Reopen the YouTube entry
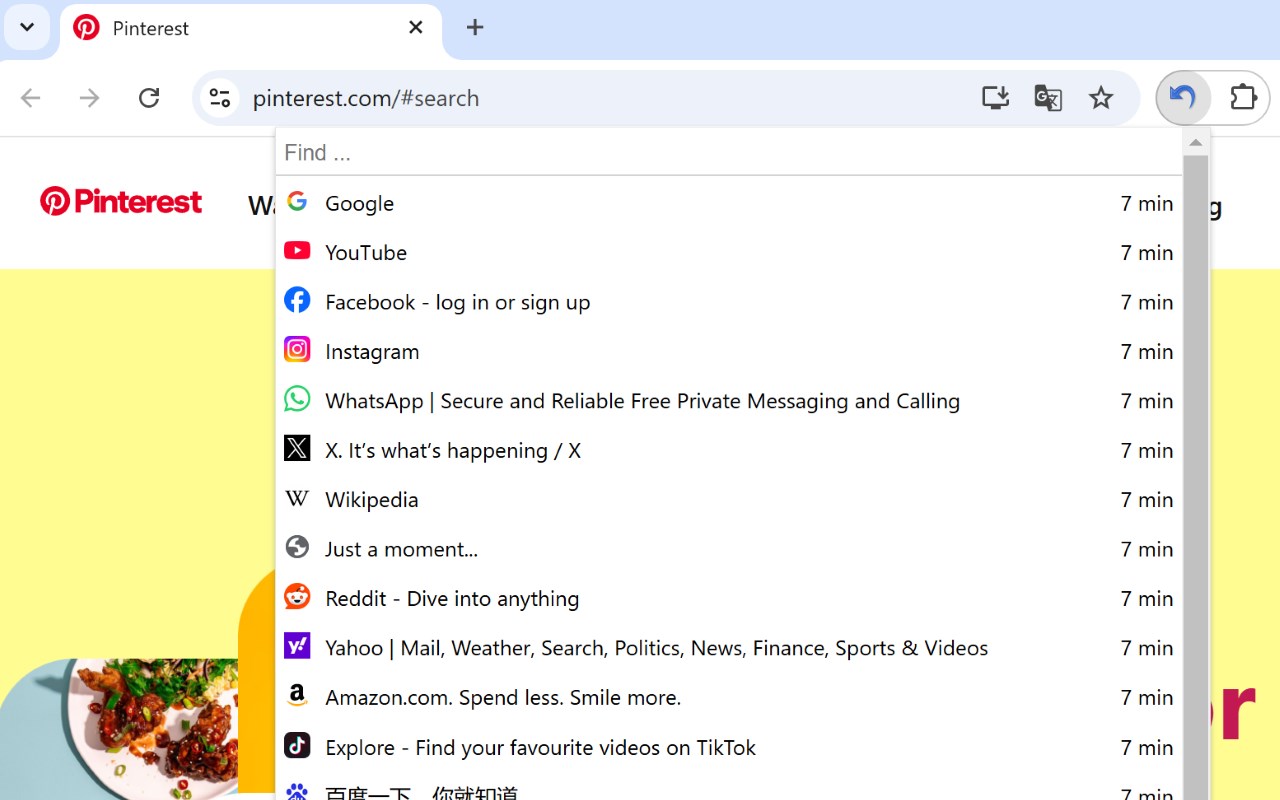 click(366, 253)
